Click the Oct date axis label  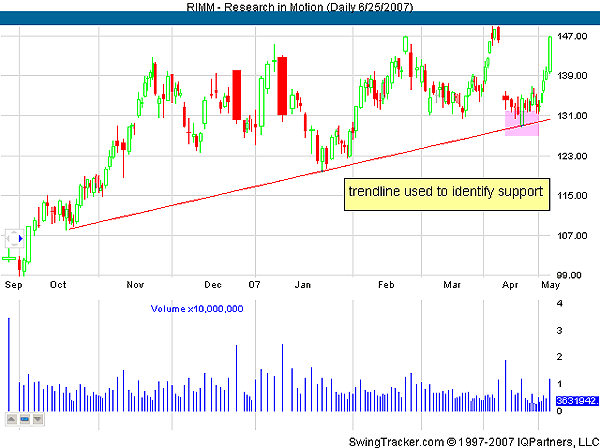(x=58, y=285)
